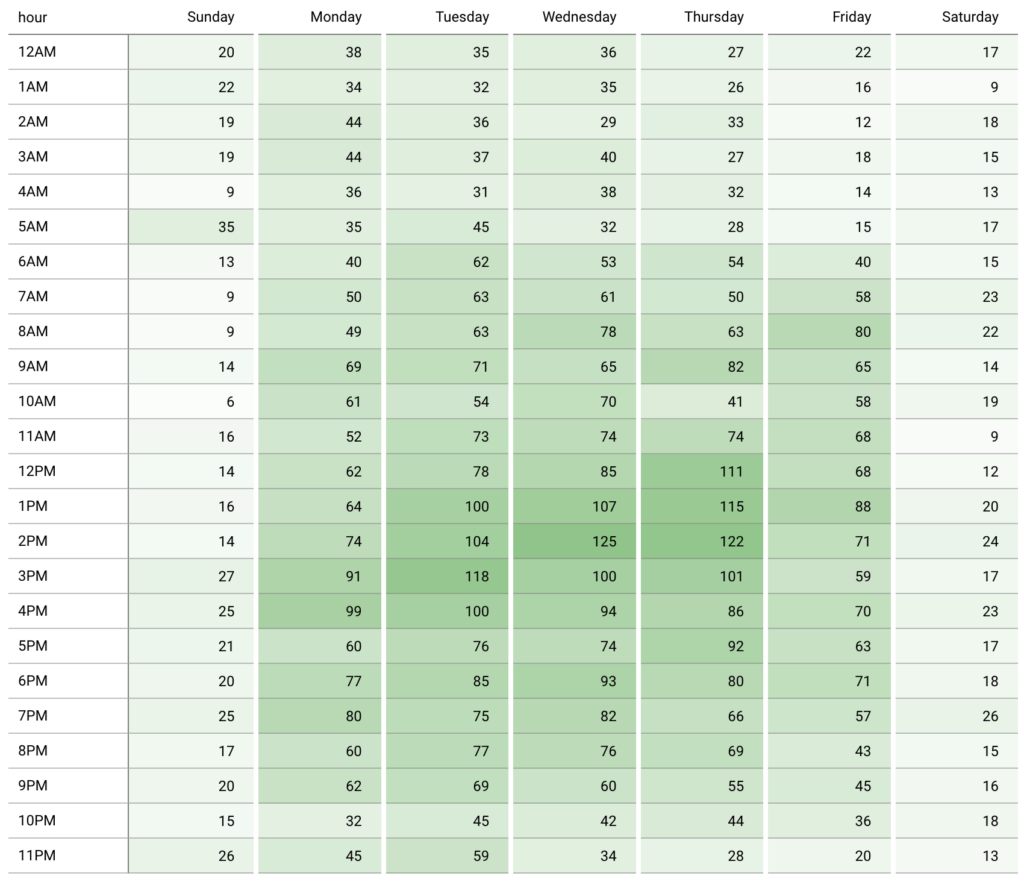Click the Monday column header
The height and width of the screenshot is (882, 1024).
(336, 17)
